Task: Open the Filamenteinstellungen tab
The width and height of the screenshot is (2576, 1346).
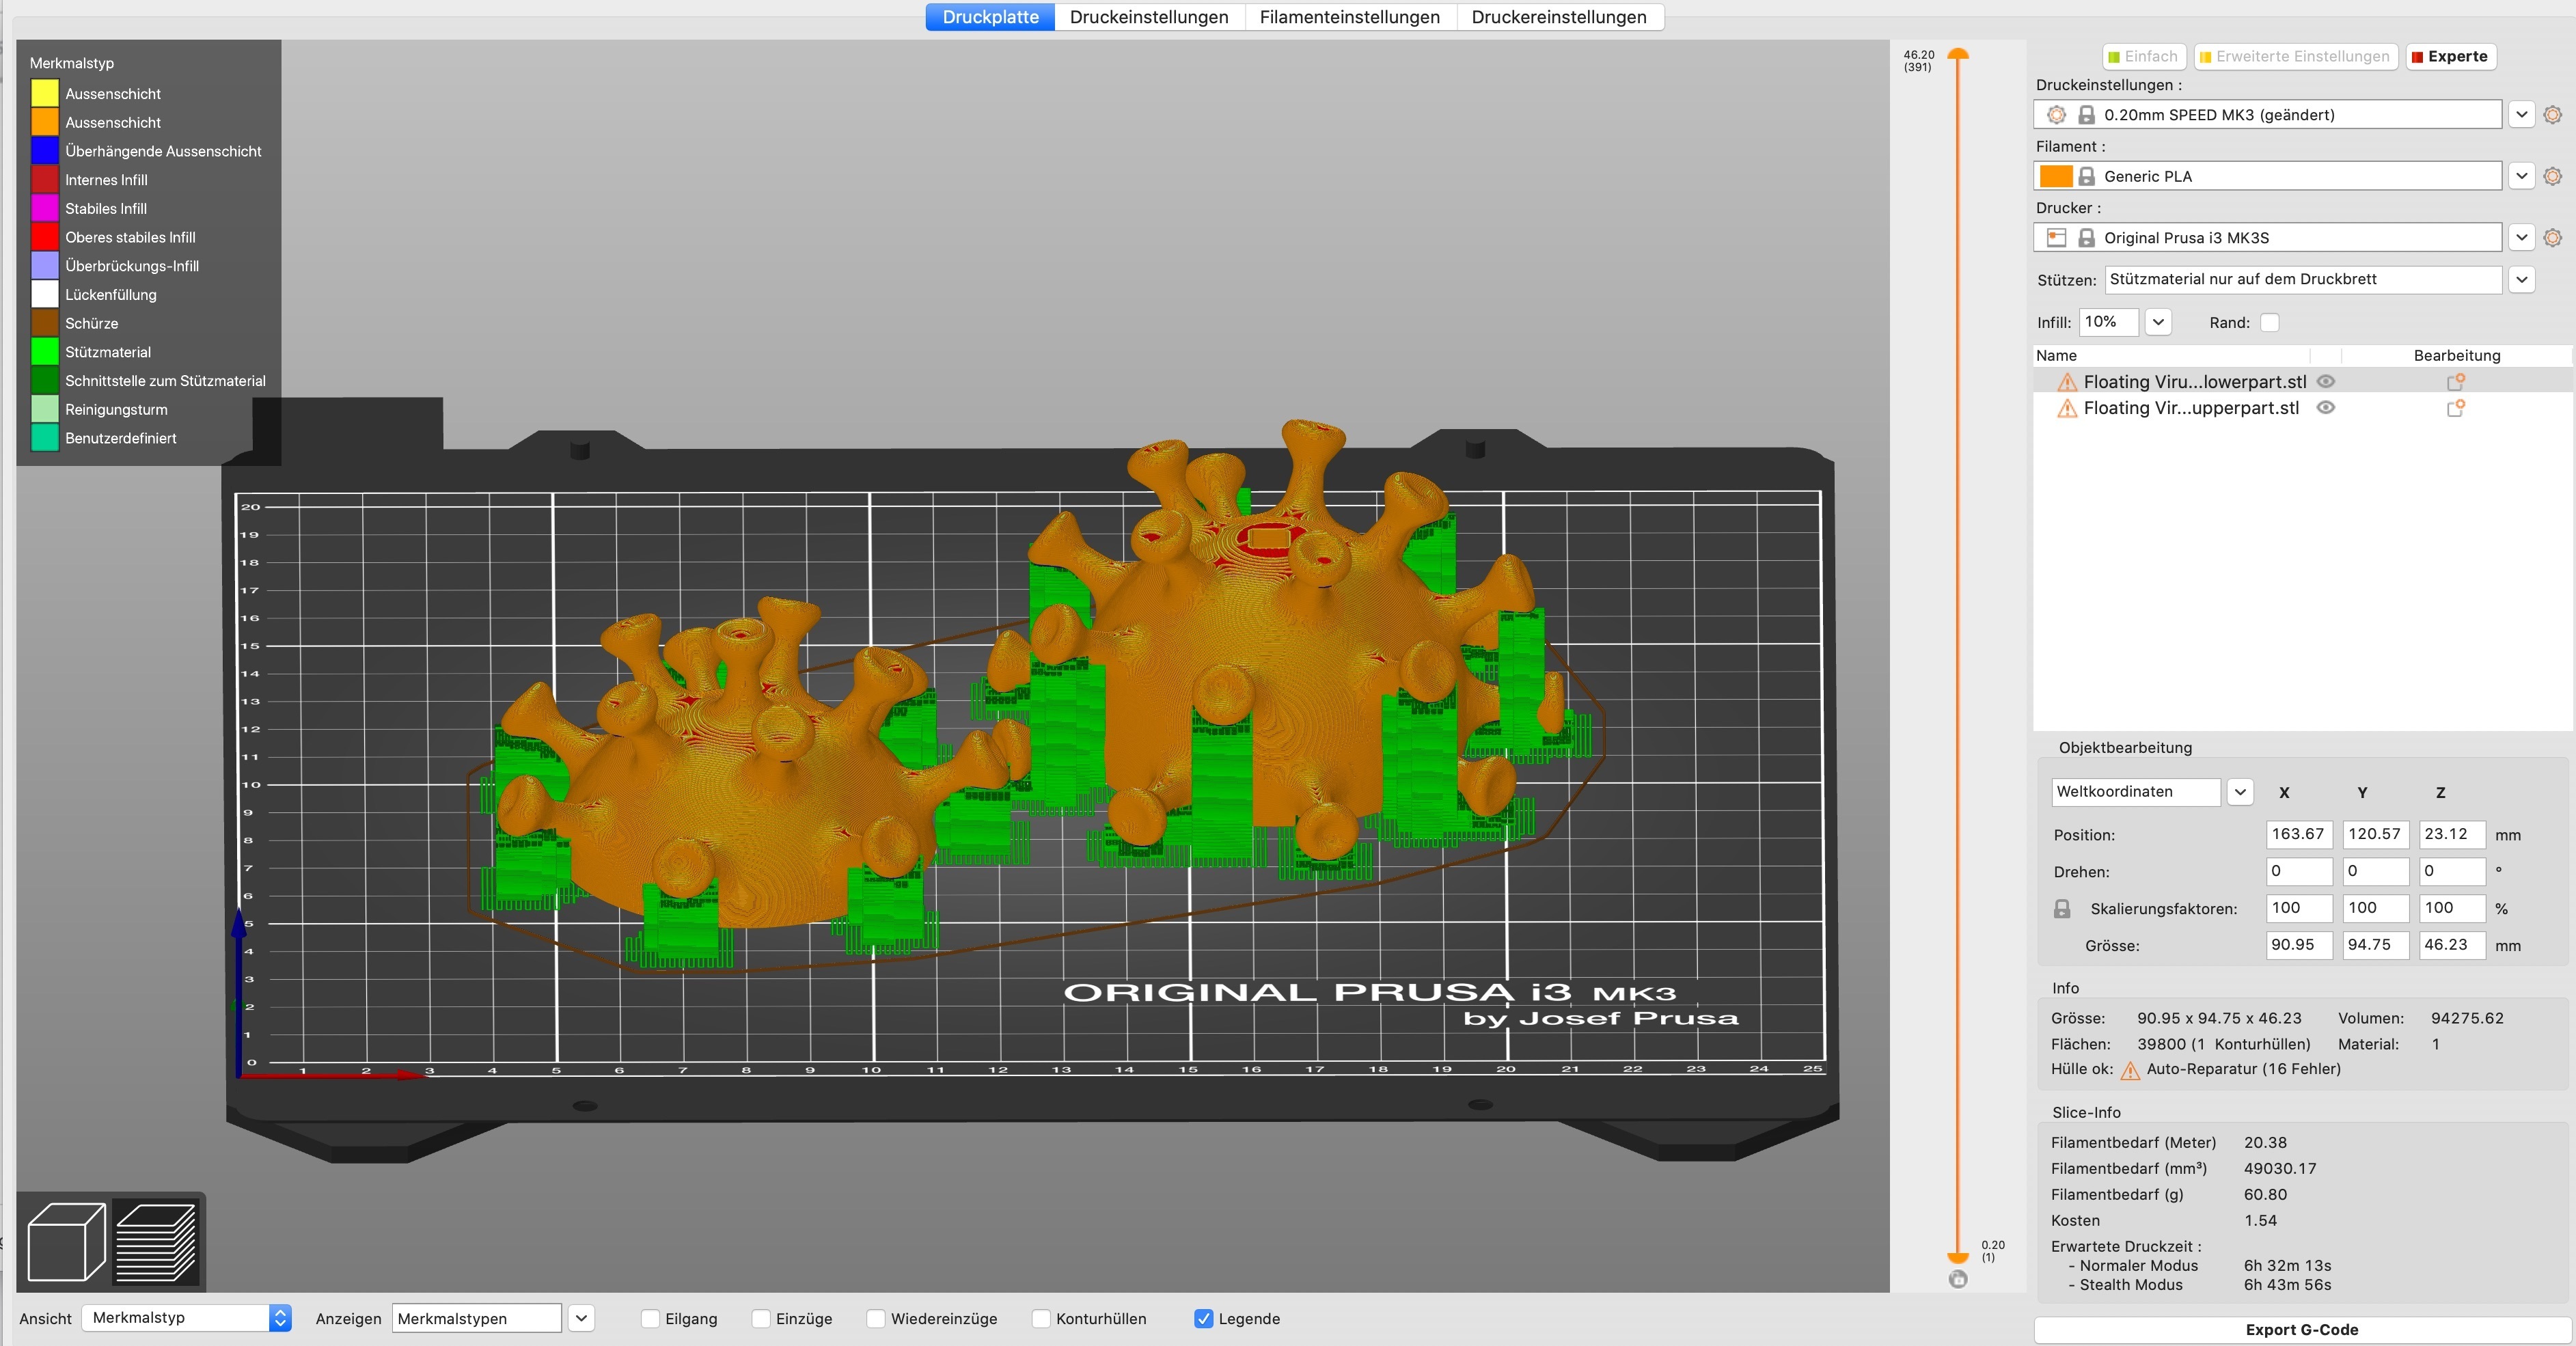Action: pos(1349,17)
